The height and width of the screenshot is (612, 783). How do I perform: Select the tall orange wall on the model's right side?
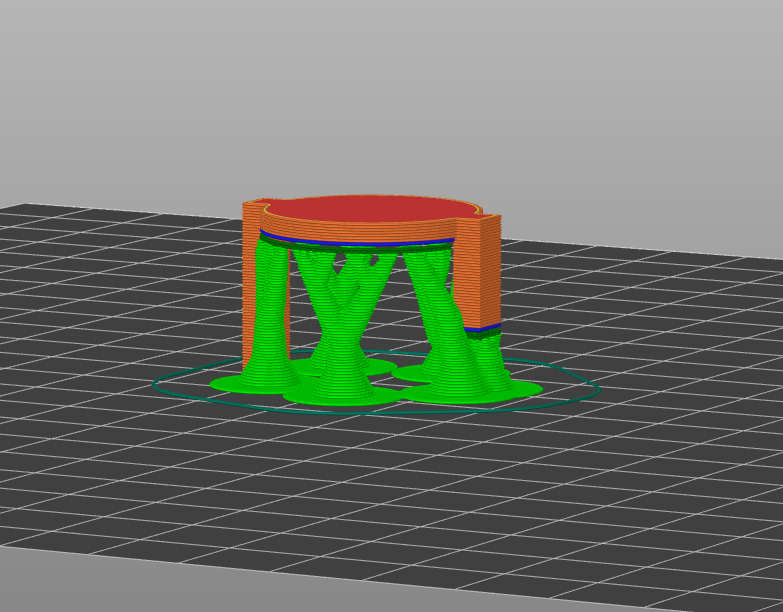[478, 272]
